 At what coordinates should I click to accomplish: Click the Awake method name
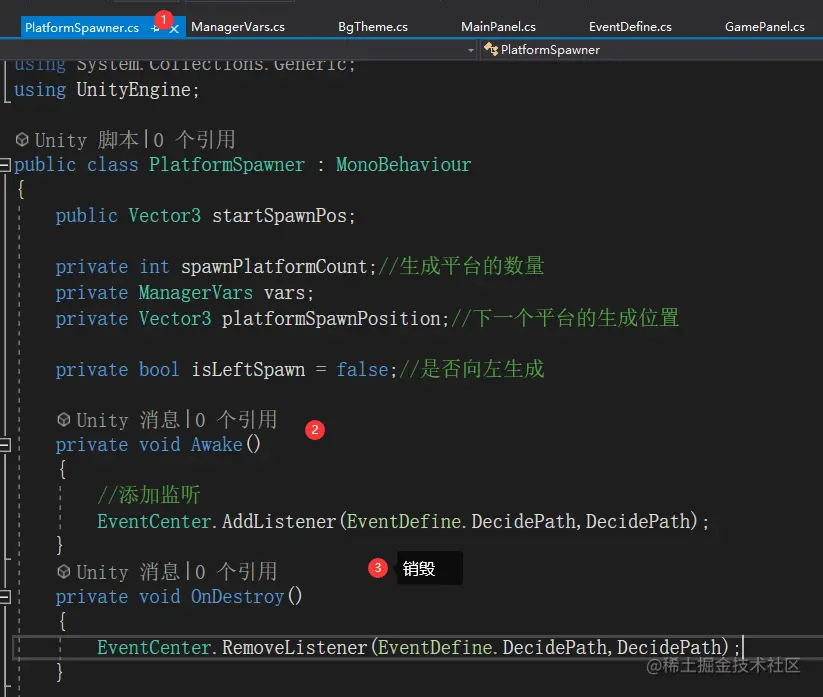(x=217, y=445)
